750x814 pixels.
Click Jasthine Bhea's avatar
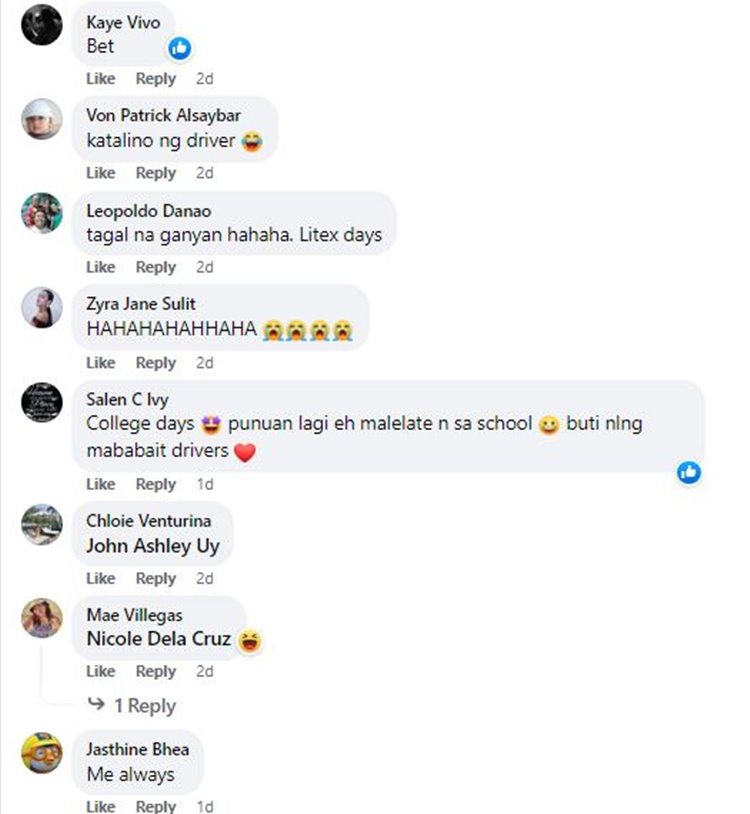point(42,752)
